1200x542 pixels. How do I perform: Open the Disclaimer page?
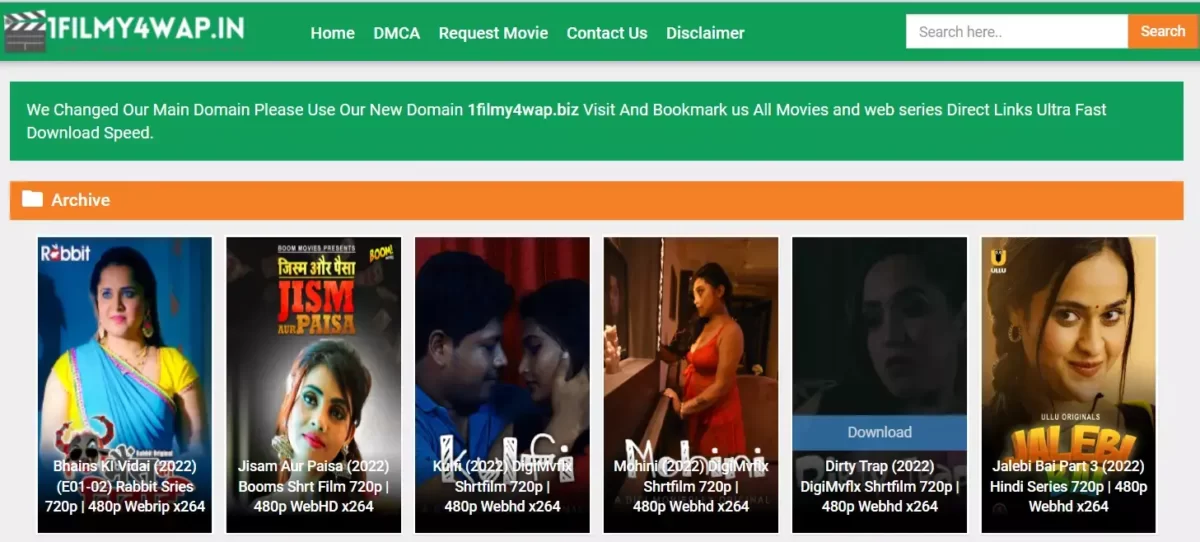(x=705, y=33)
